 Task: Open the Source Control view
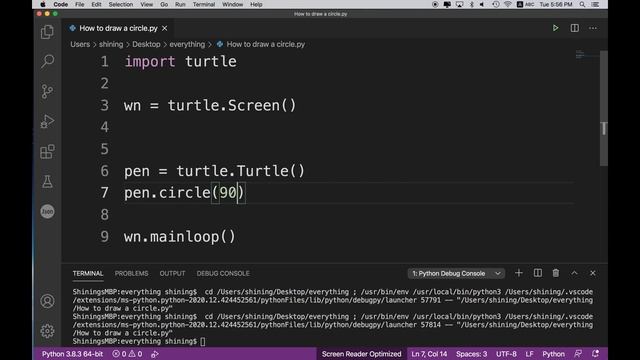tap(47, 91)
